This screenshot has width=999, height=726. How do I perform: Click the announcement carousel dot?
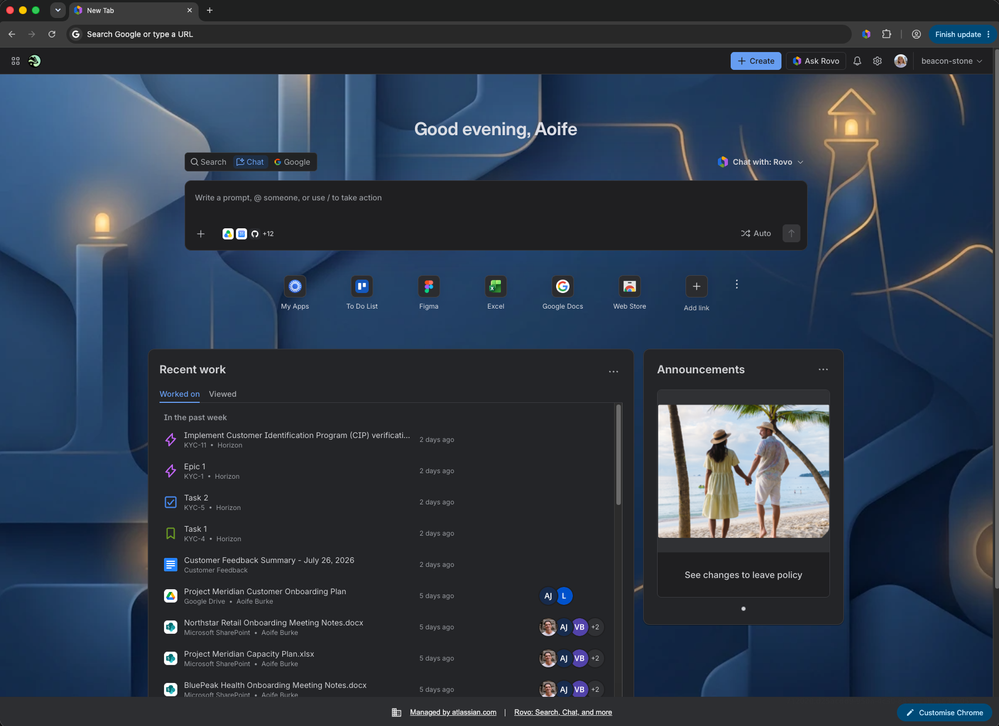click(744, 609)
